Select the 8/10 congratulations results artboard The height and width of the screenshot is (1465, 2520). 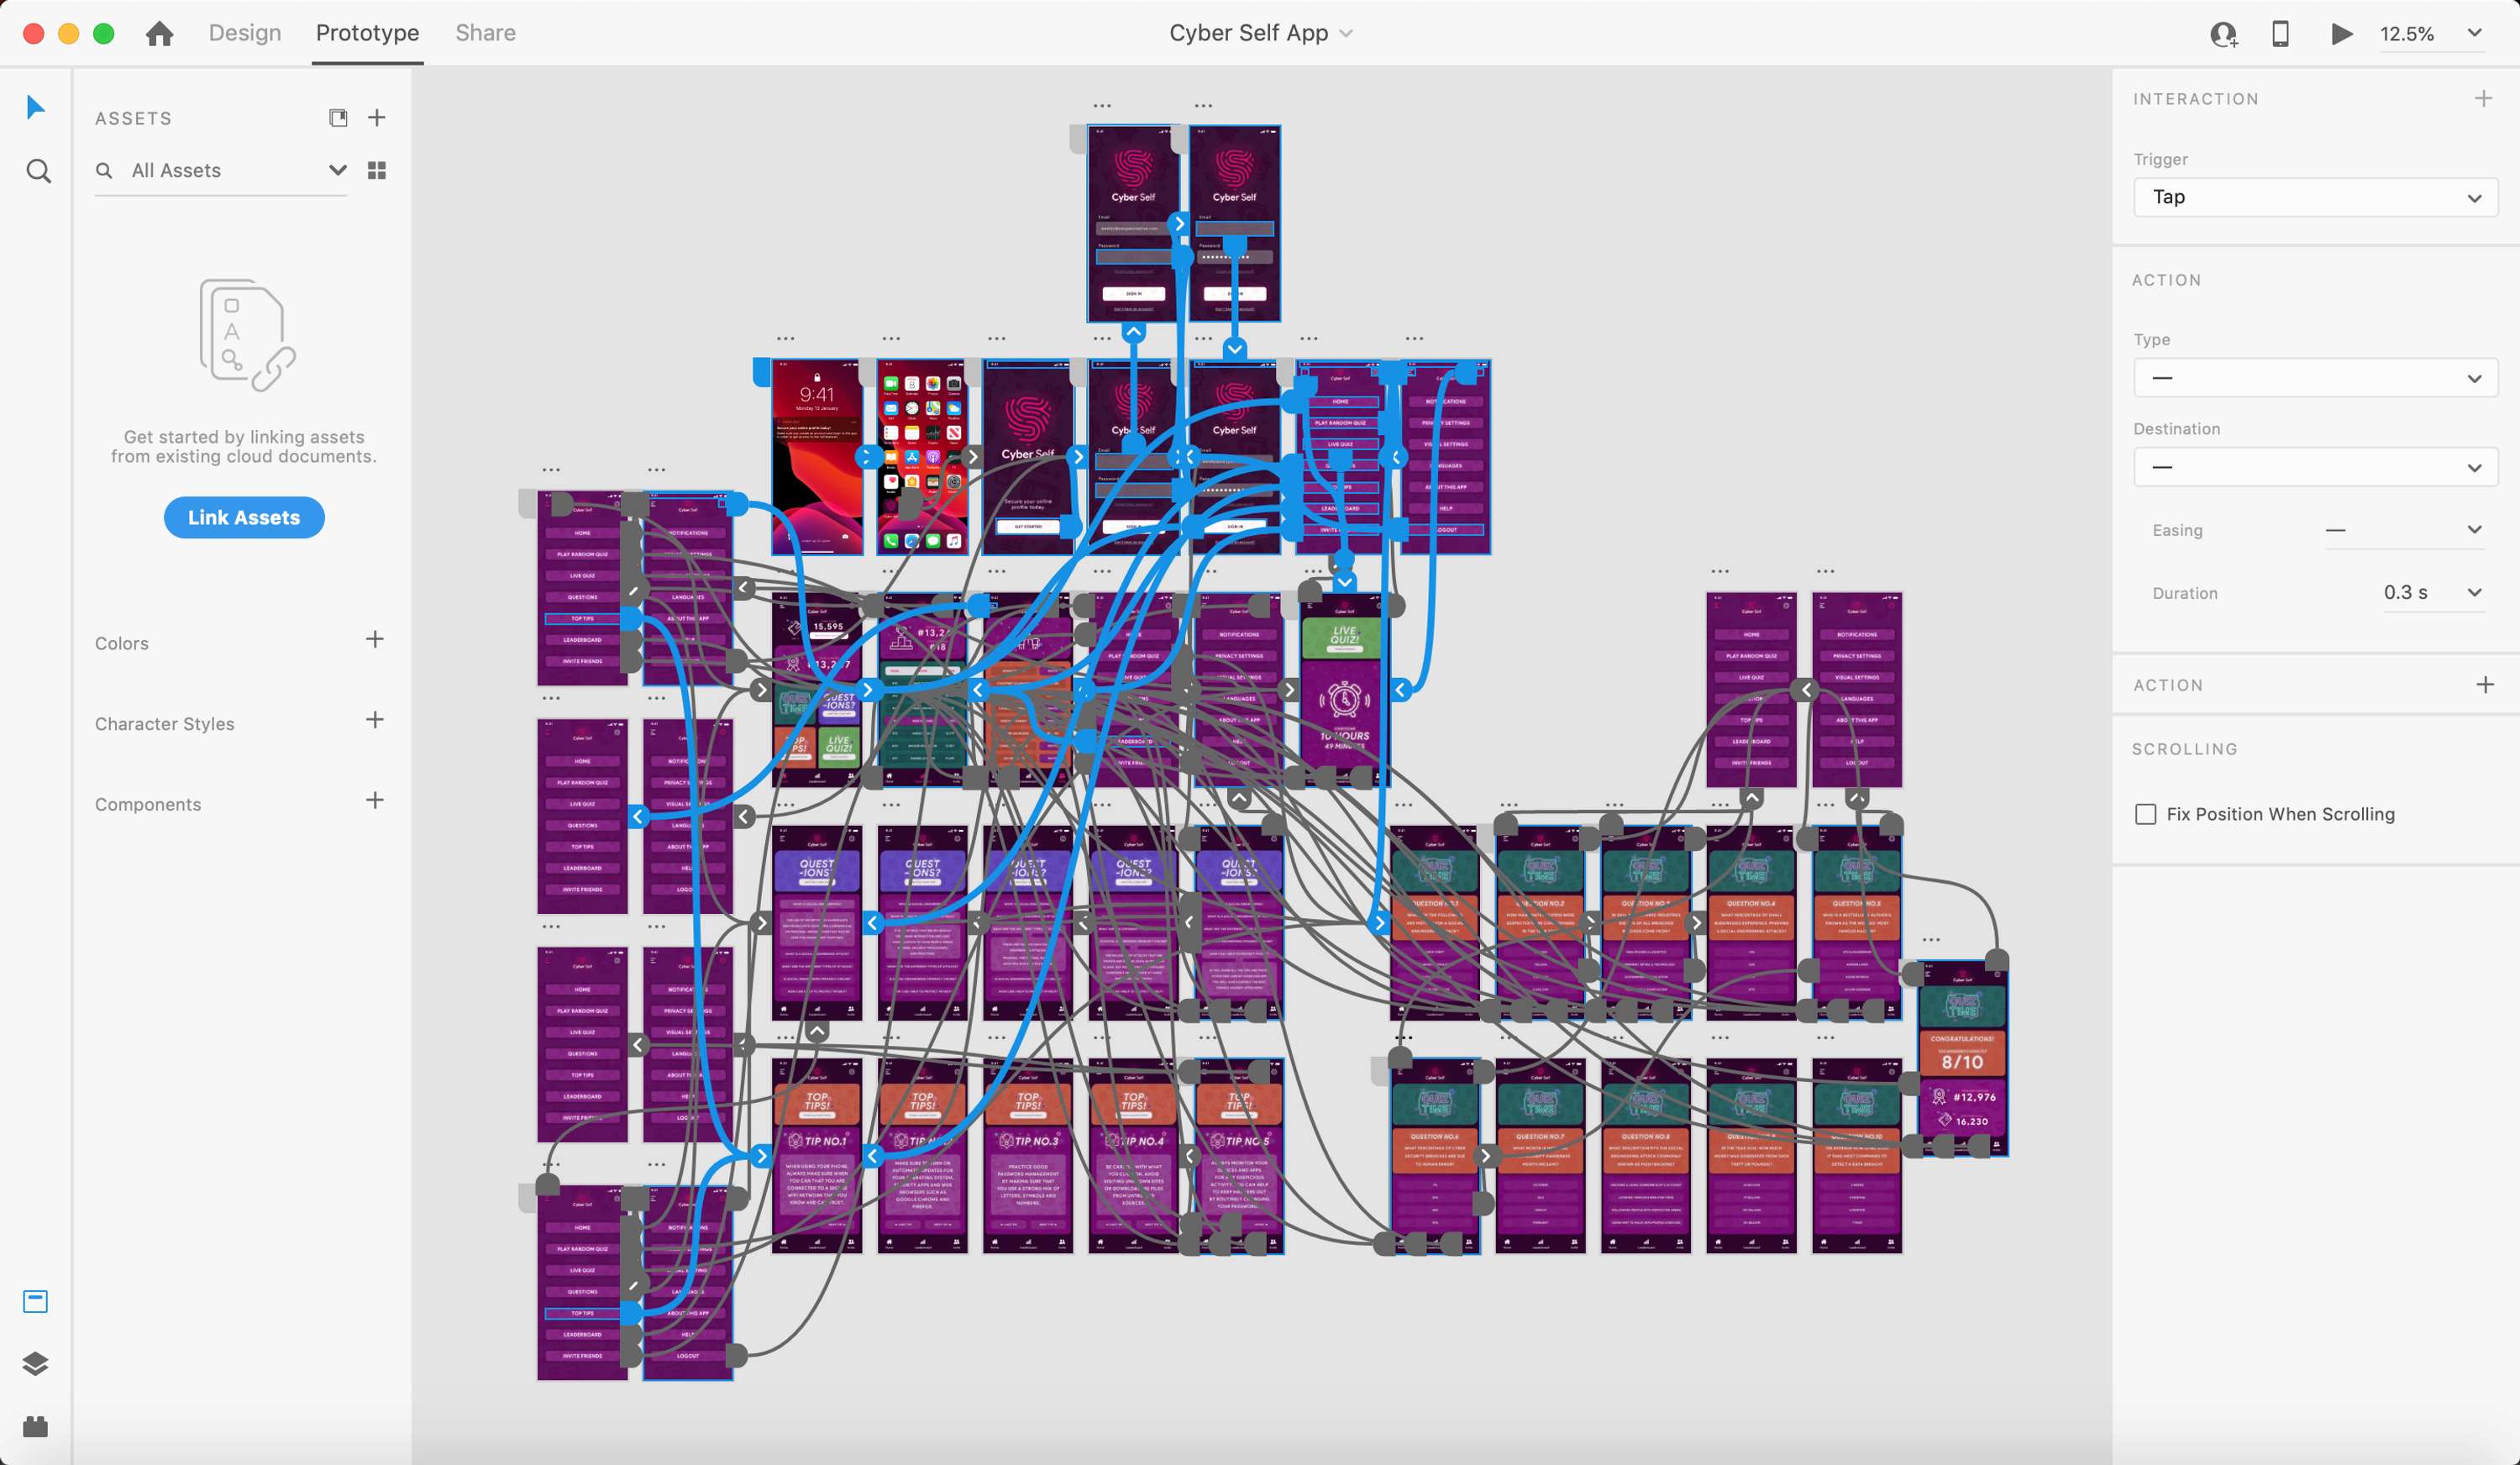(x=1962, y=1059)
